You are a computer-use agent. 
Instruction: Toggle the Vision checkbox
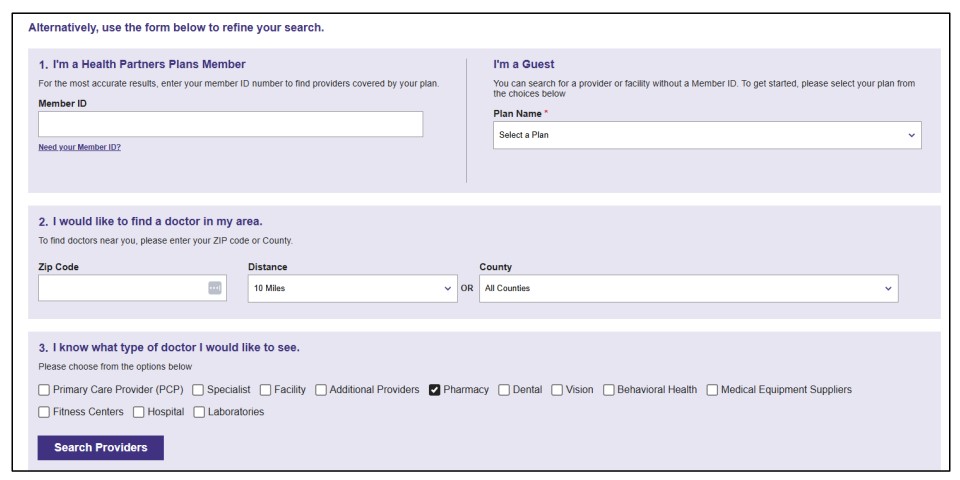point(557,390)
